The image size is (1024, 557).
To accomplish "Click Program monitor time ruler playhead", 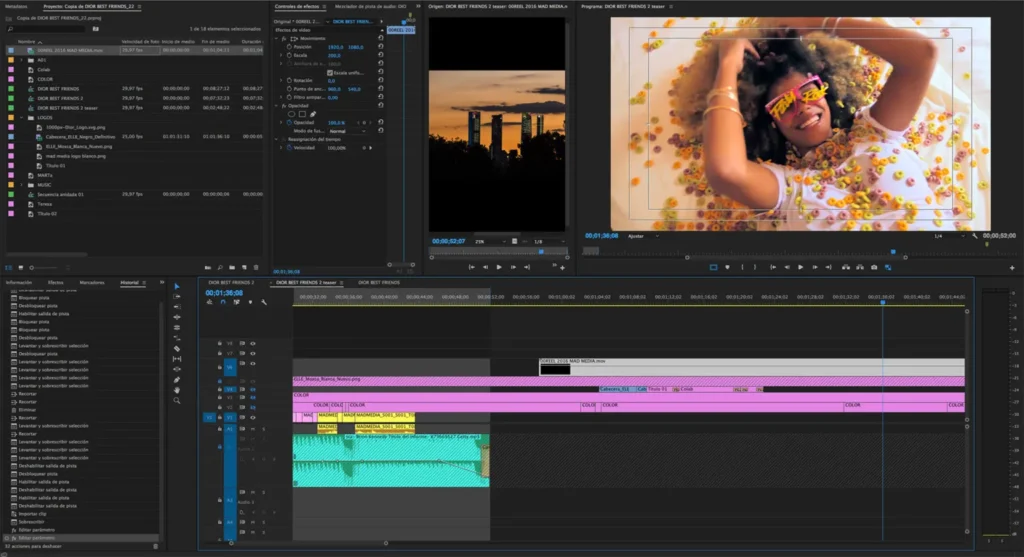I will click(x=893, y=251).
